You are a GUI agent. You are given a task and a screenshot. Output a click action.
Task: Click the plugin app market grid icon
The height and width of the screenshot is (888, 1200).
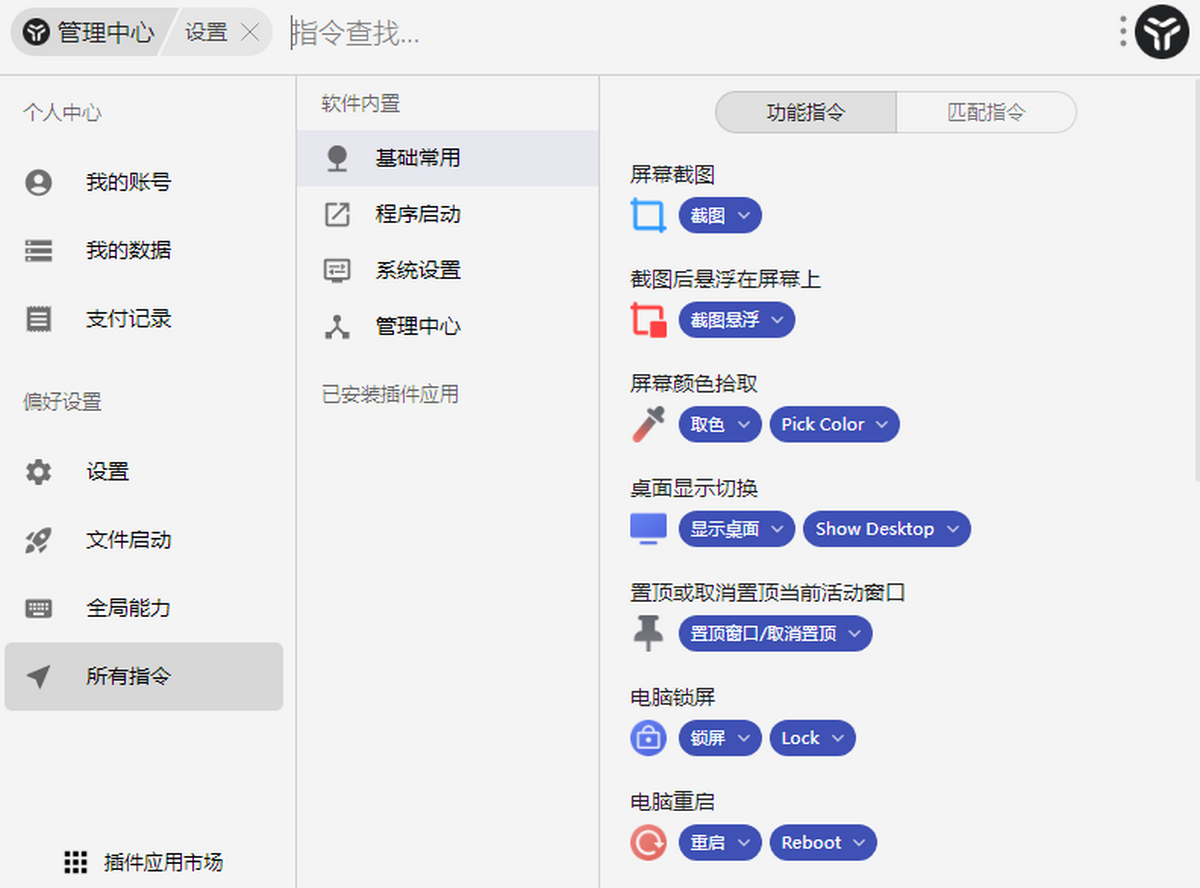point(75,862)
